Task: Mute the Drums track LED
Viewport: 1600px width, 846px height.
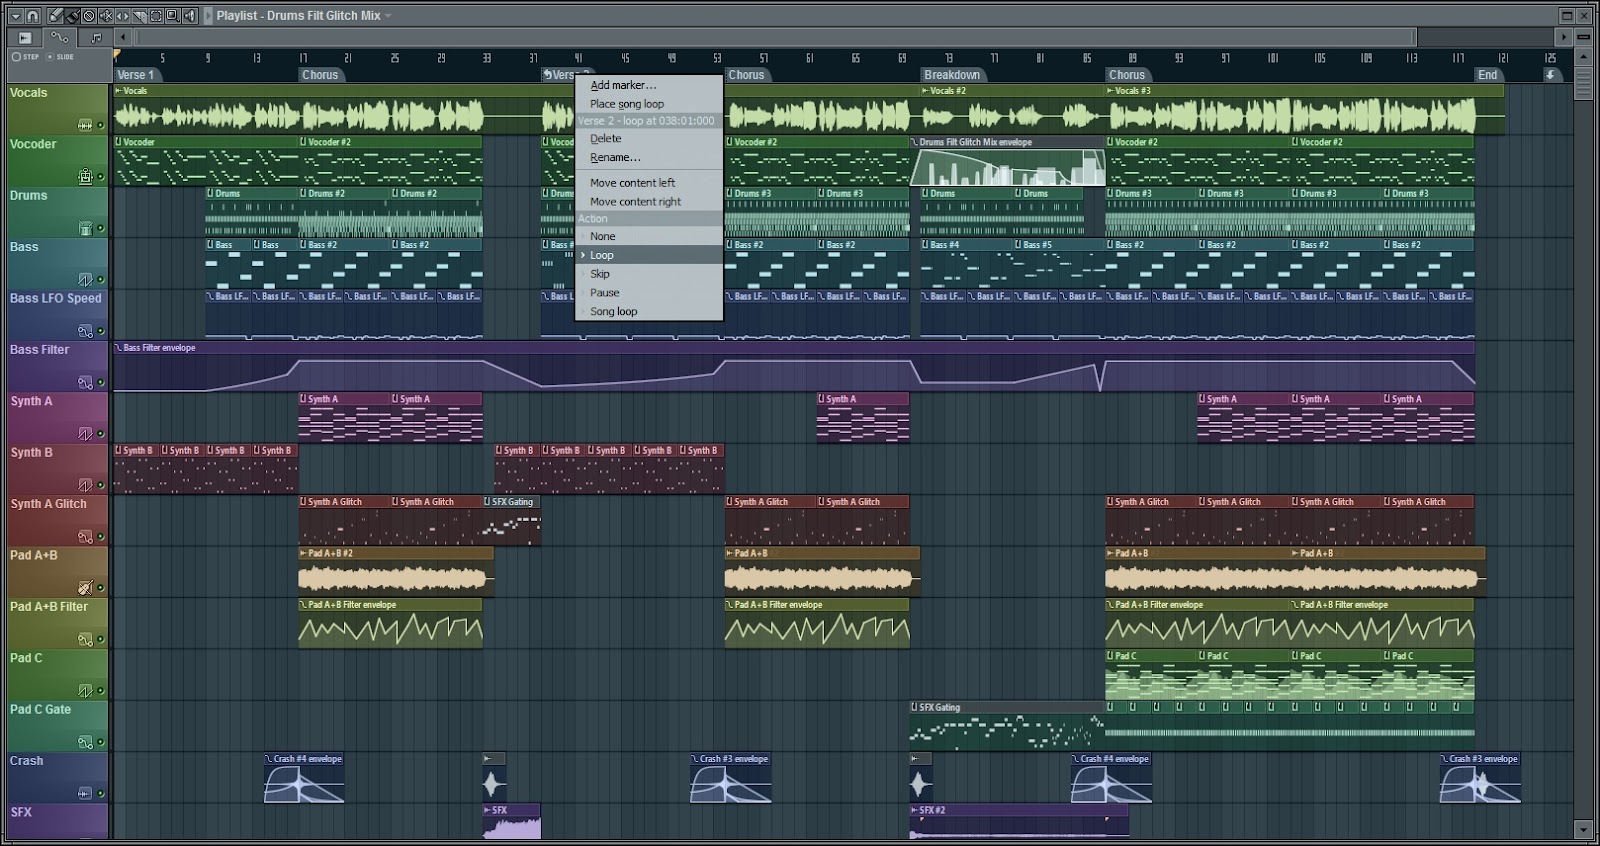Action: 101,229
